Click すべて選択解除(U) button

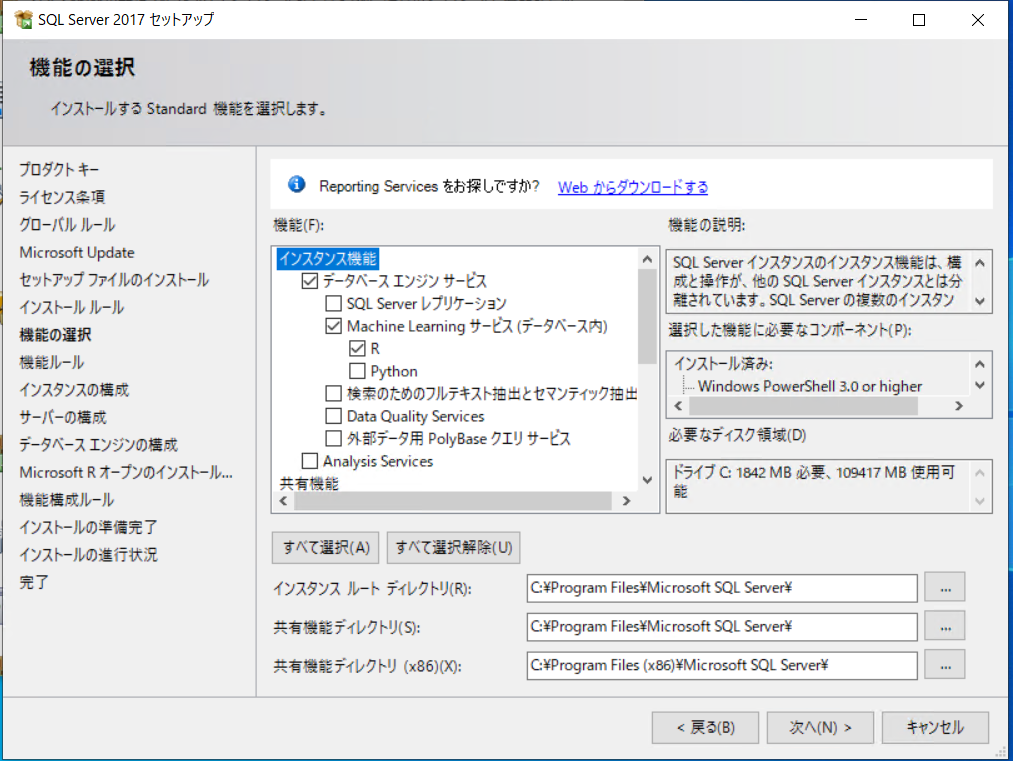pyautogui.click(x=454, y=548)
